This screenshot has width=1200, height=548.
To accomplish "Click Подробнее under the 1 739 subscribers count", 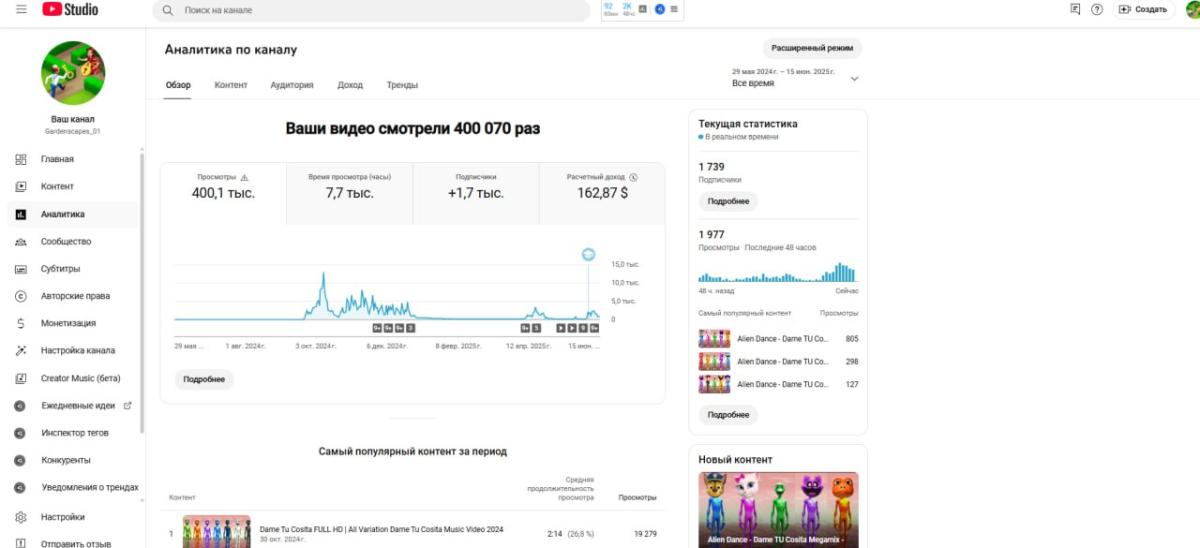I will [728, 201].
